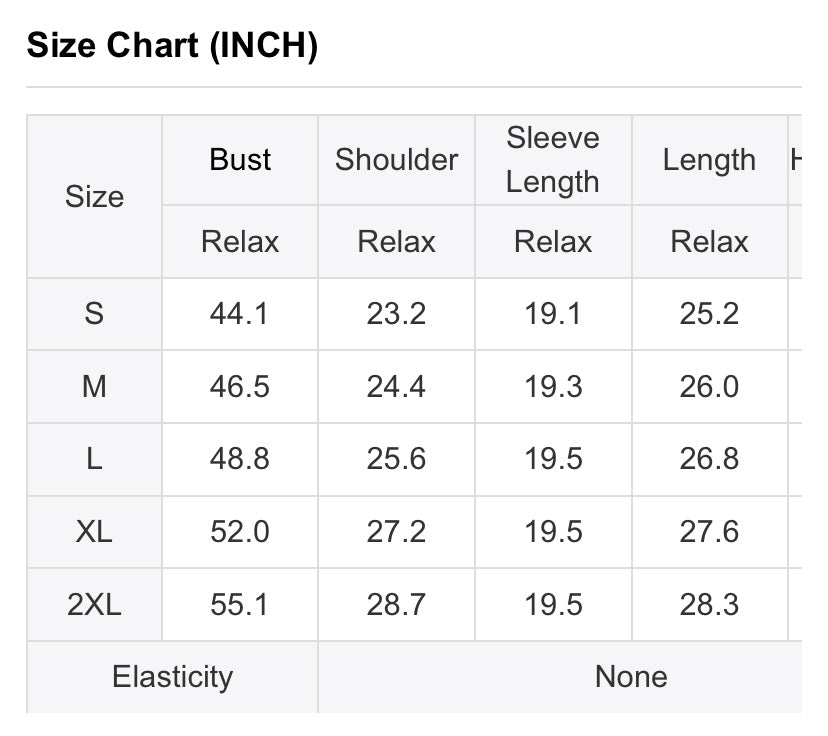Click shoulder value 24.4 for size M
Viewport: 828px width, 736px height.
pyautogui.click(x=396, y=387)
